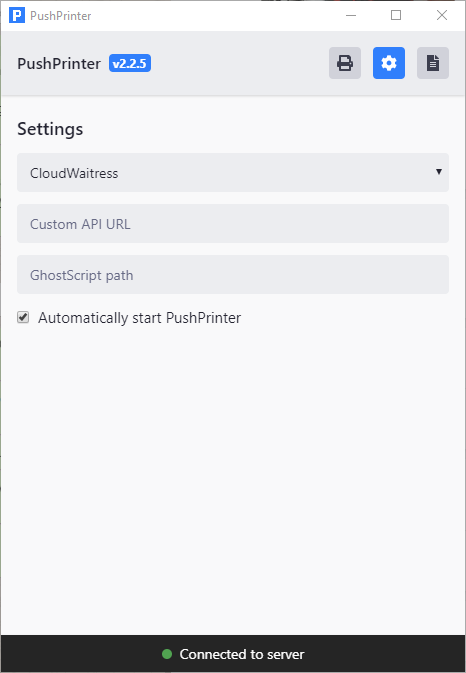Click the Settings heading

(x=50, y=129)
